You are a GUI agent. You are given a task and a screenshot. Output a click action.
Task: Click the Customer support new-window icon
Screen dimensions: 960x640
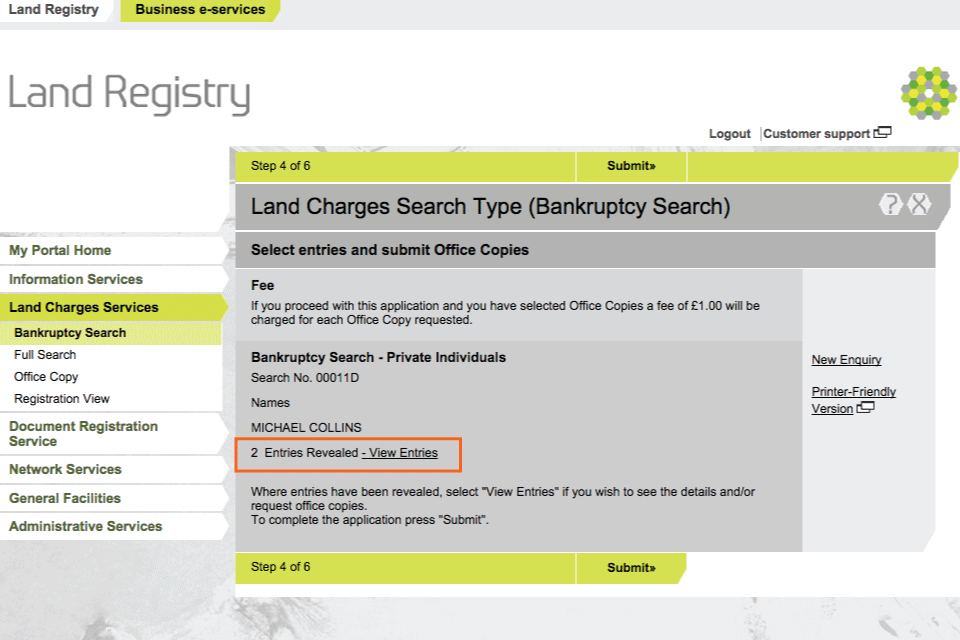(x=882, y=132)
